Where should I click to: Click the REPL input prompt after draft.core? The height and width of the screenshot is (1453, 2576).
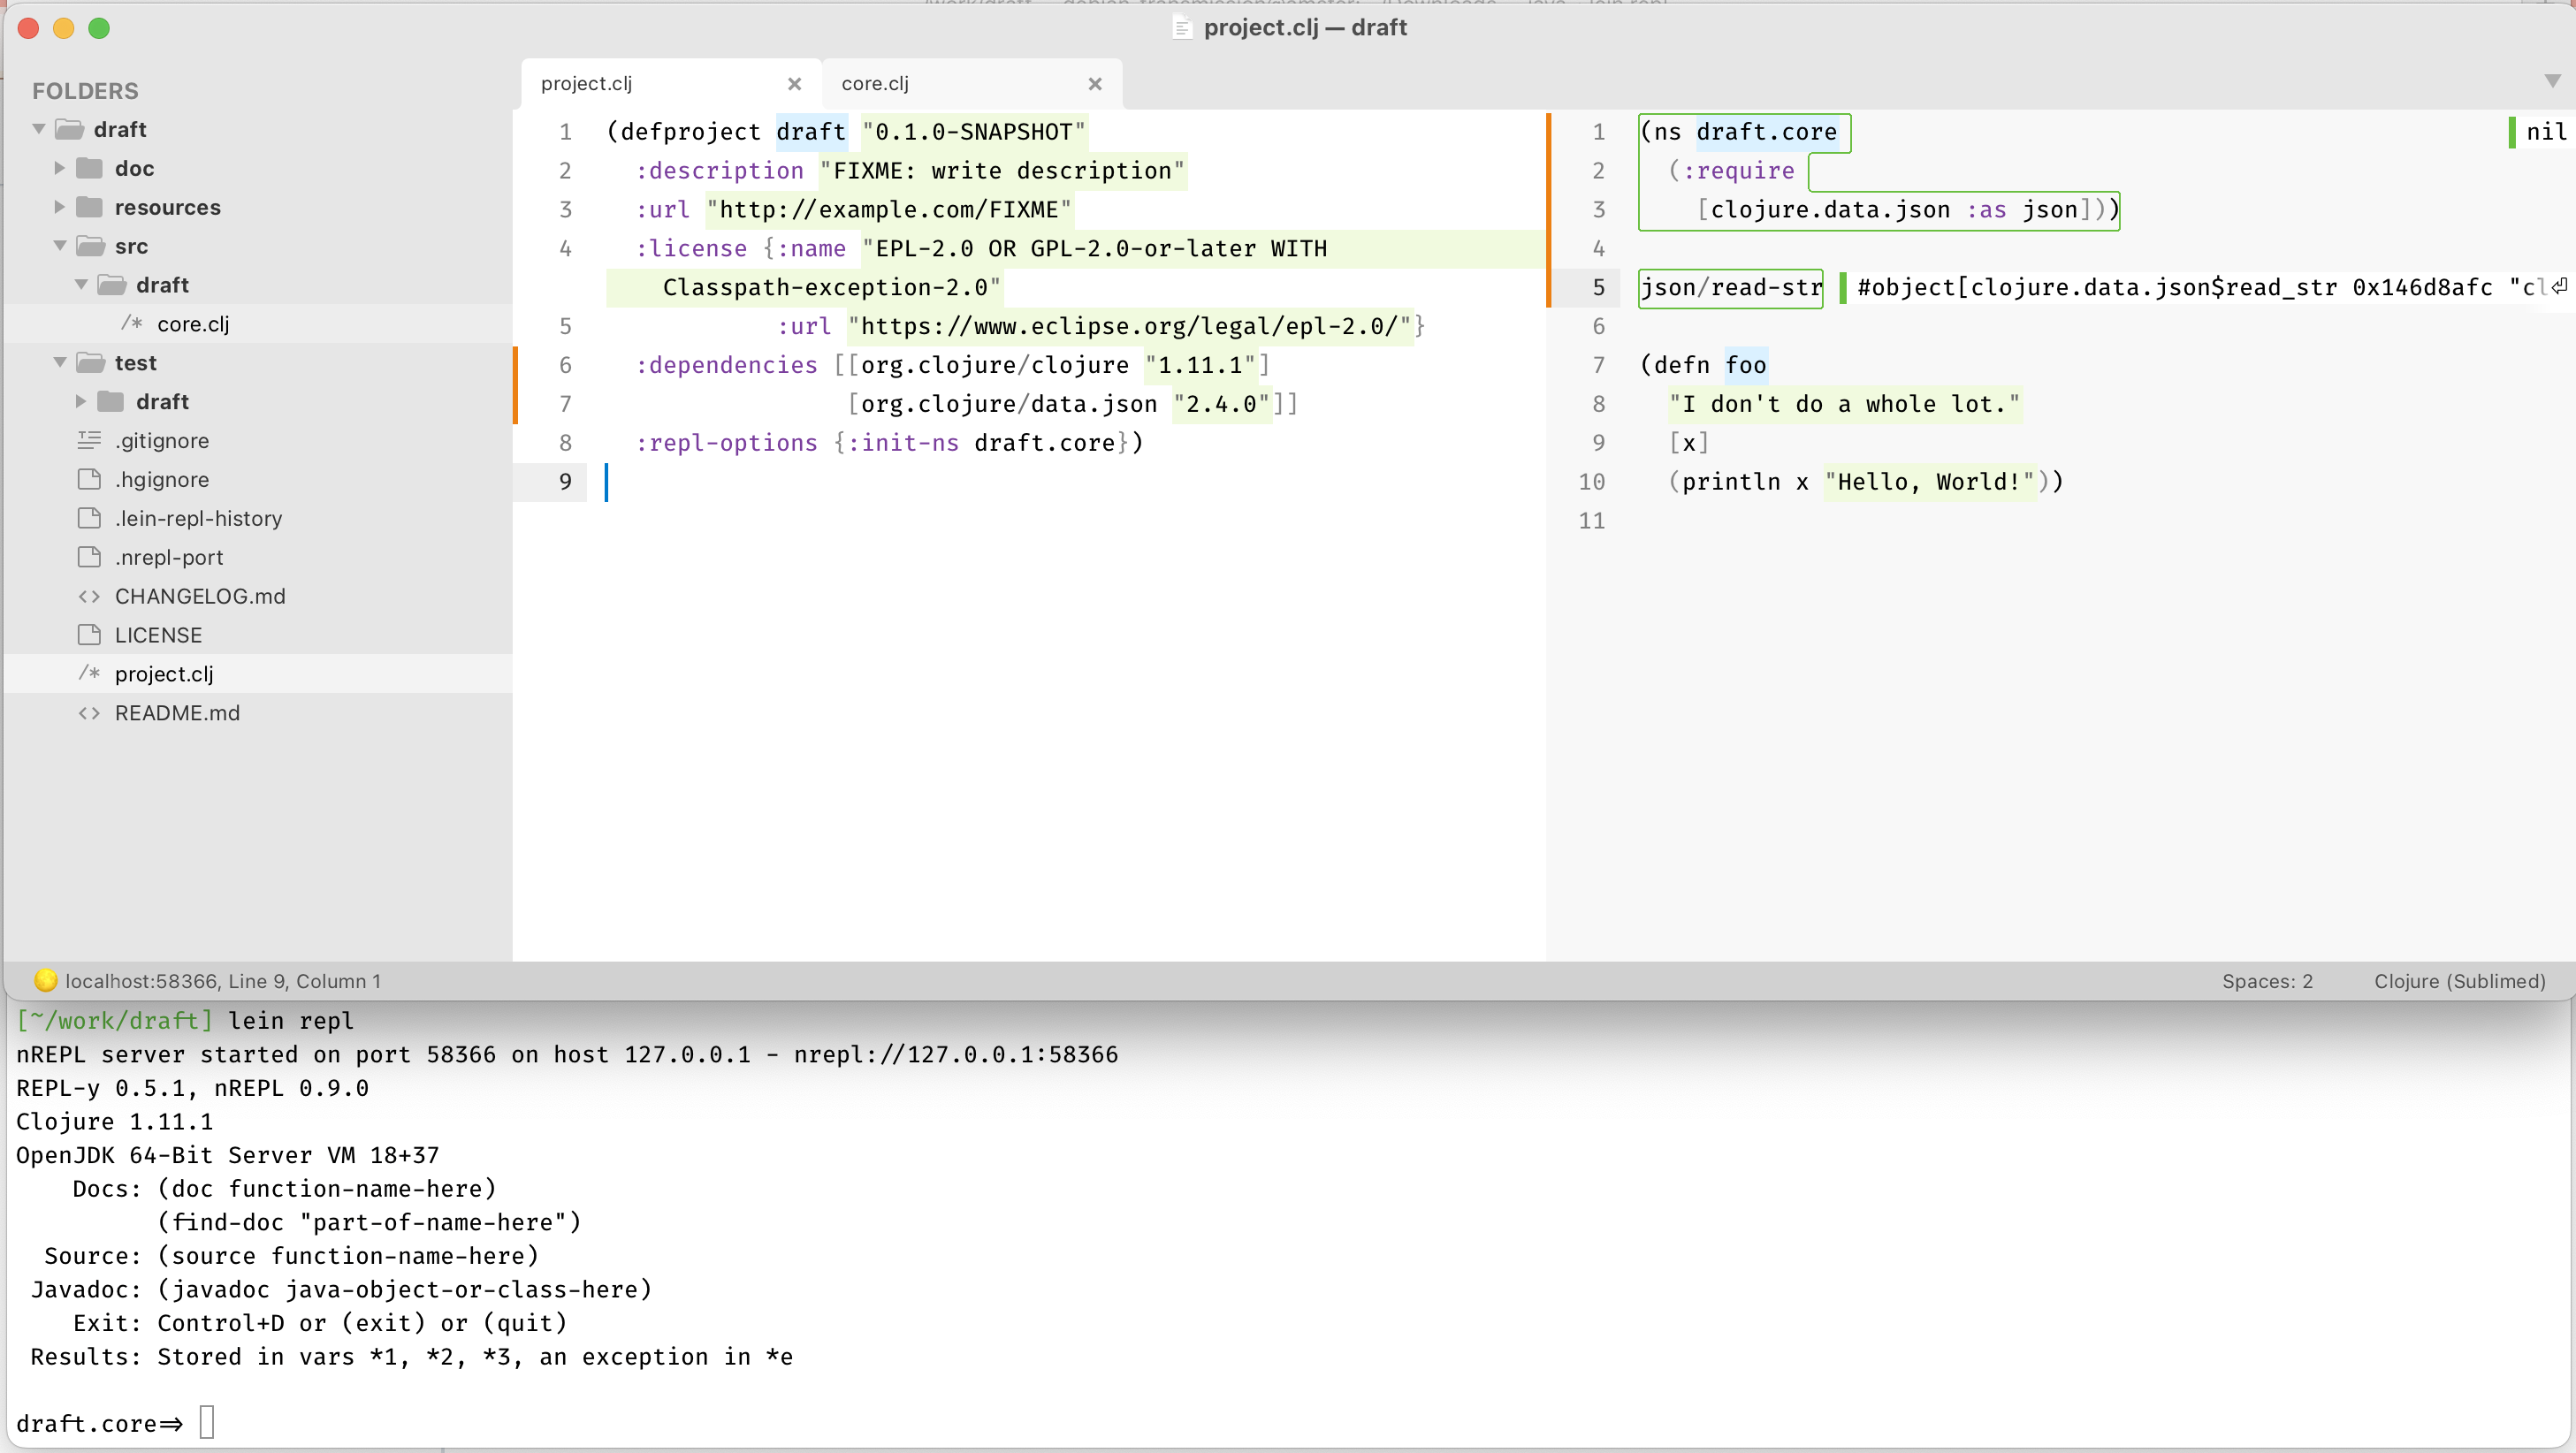point(208,1422)
